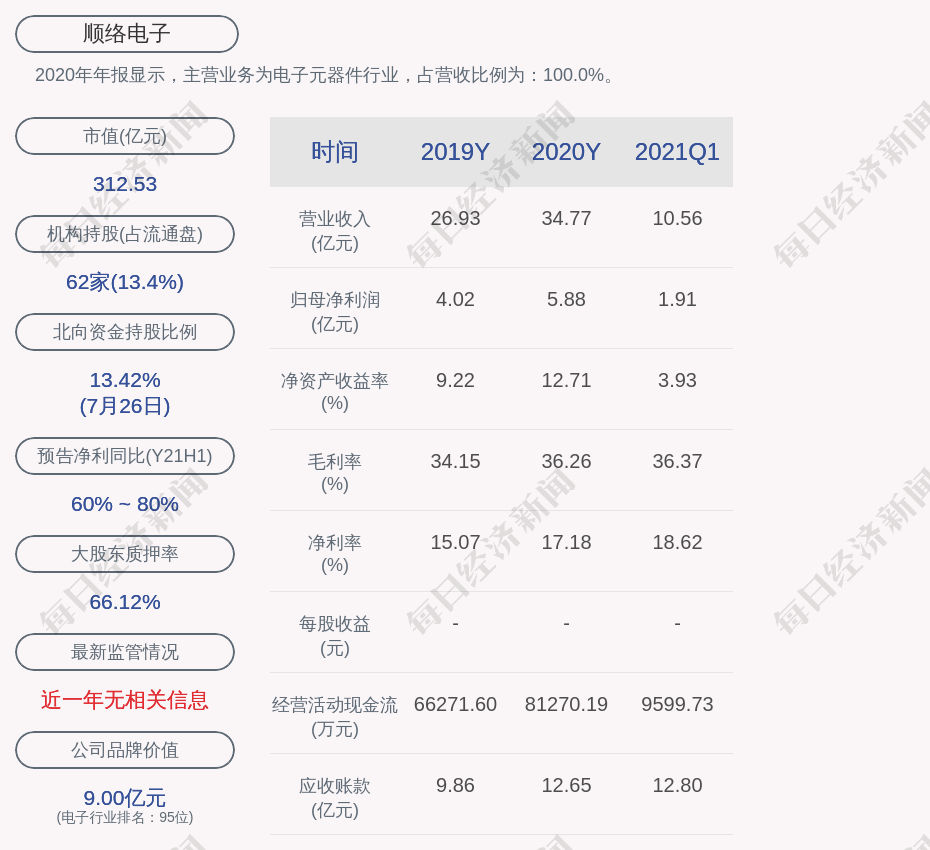This screenshot has width=930, height=850.
Task: Select gross margin value 36.26
Action: 566,461
